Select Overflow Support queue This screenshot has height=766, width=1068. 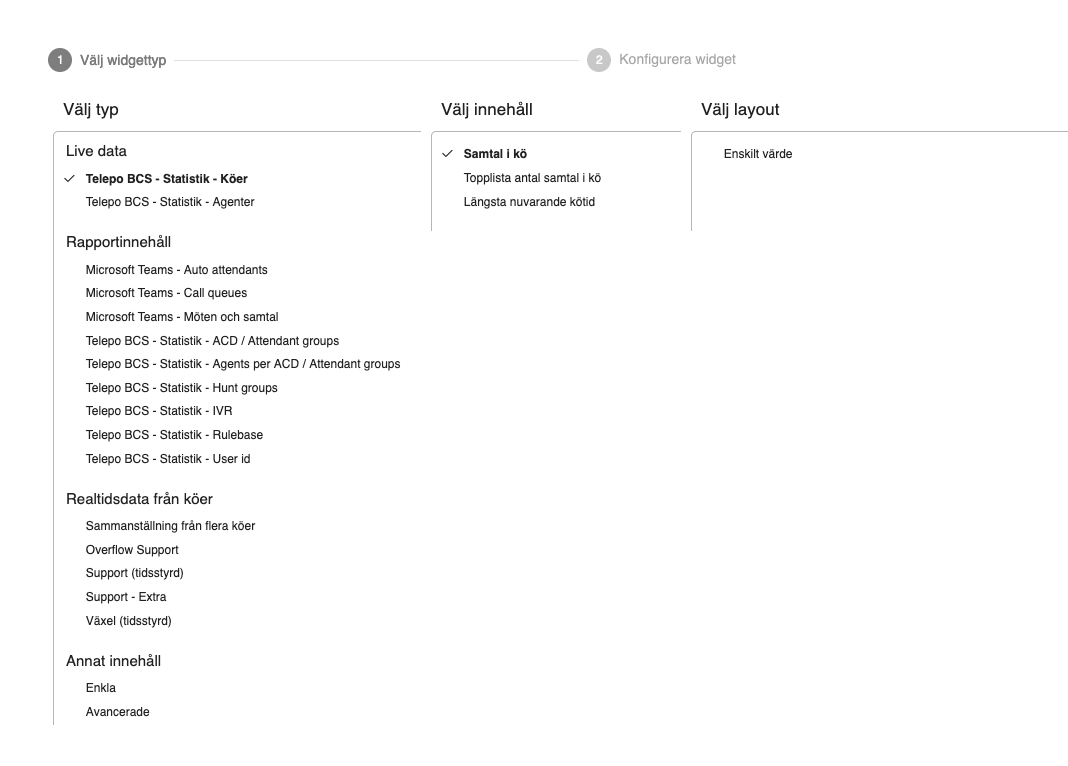coord(132,550)
